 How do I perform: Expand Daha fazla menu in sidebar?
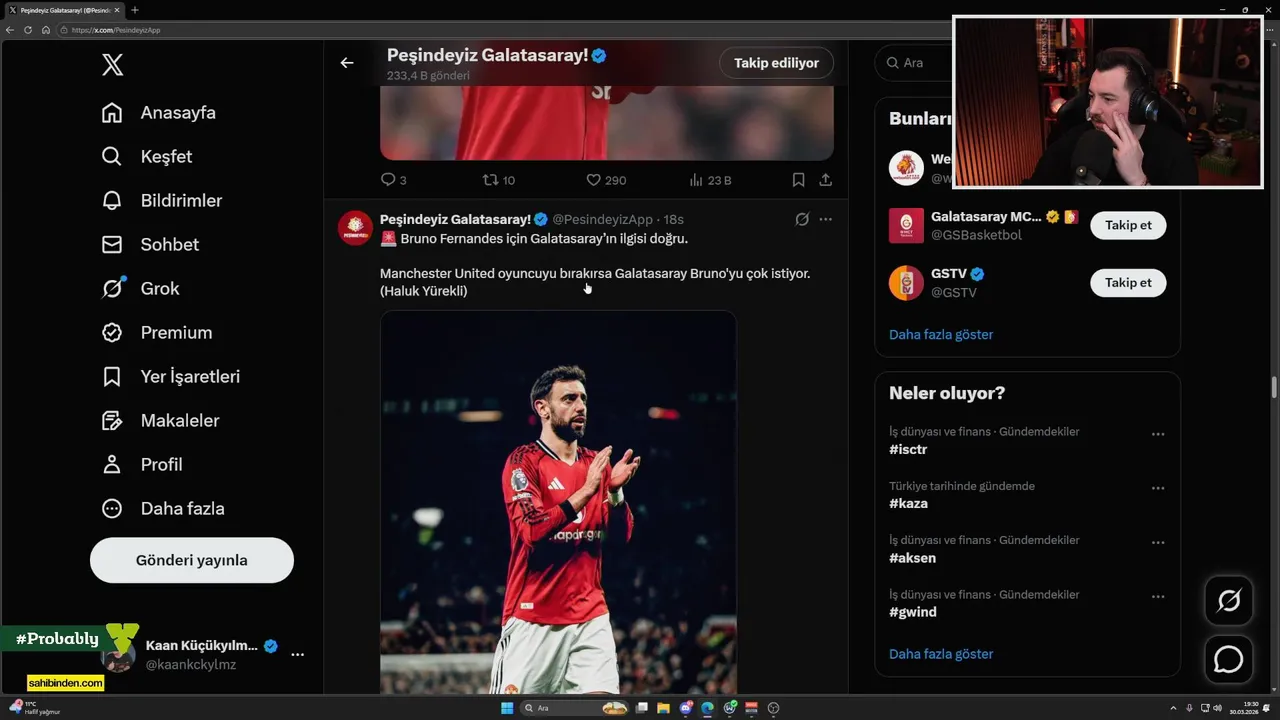pos(163,509)
